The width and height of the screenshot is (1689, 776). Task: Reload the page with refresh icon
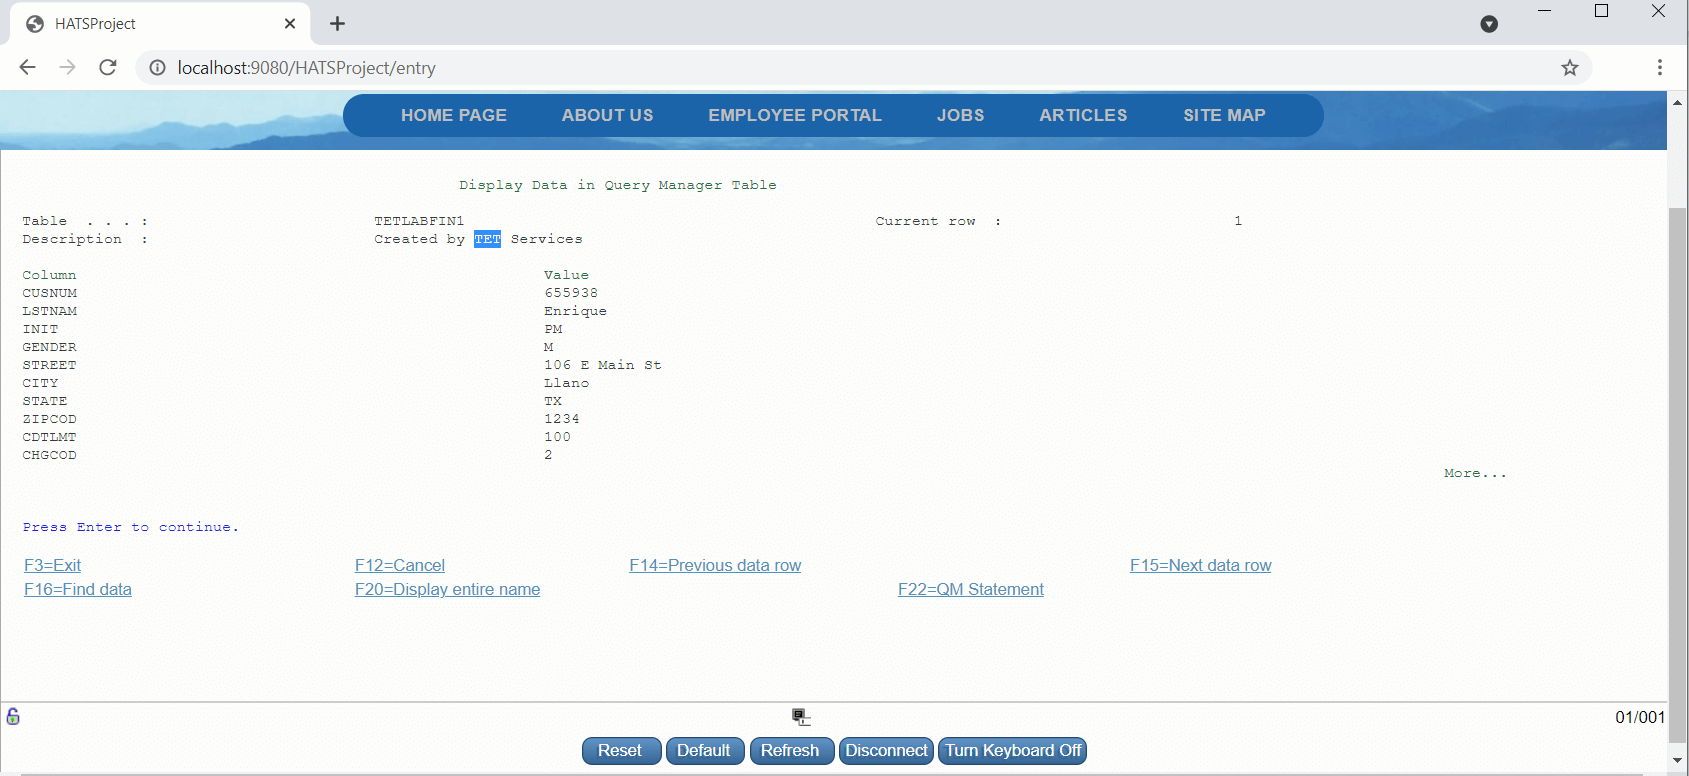(108, 67)
